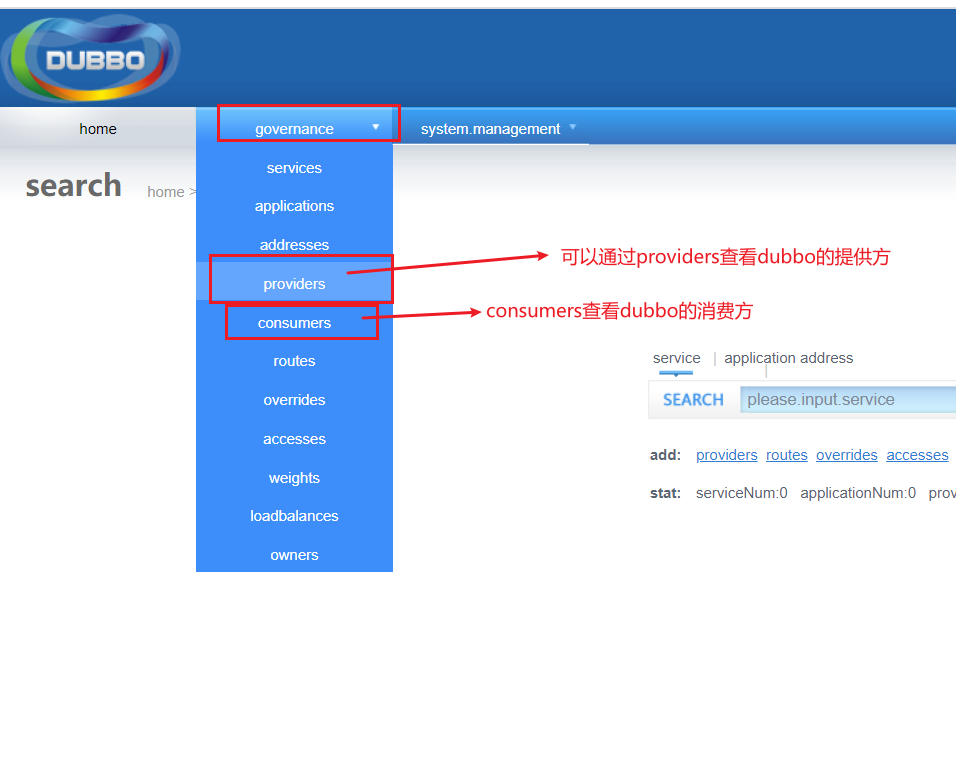Open the system.management menu

(491, 129)
